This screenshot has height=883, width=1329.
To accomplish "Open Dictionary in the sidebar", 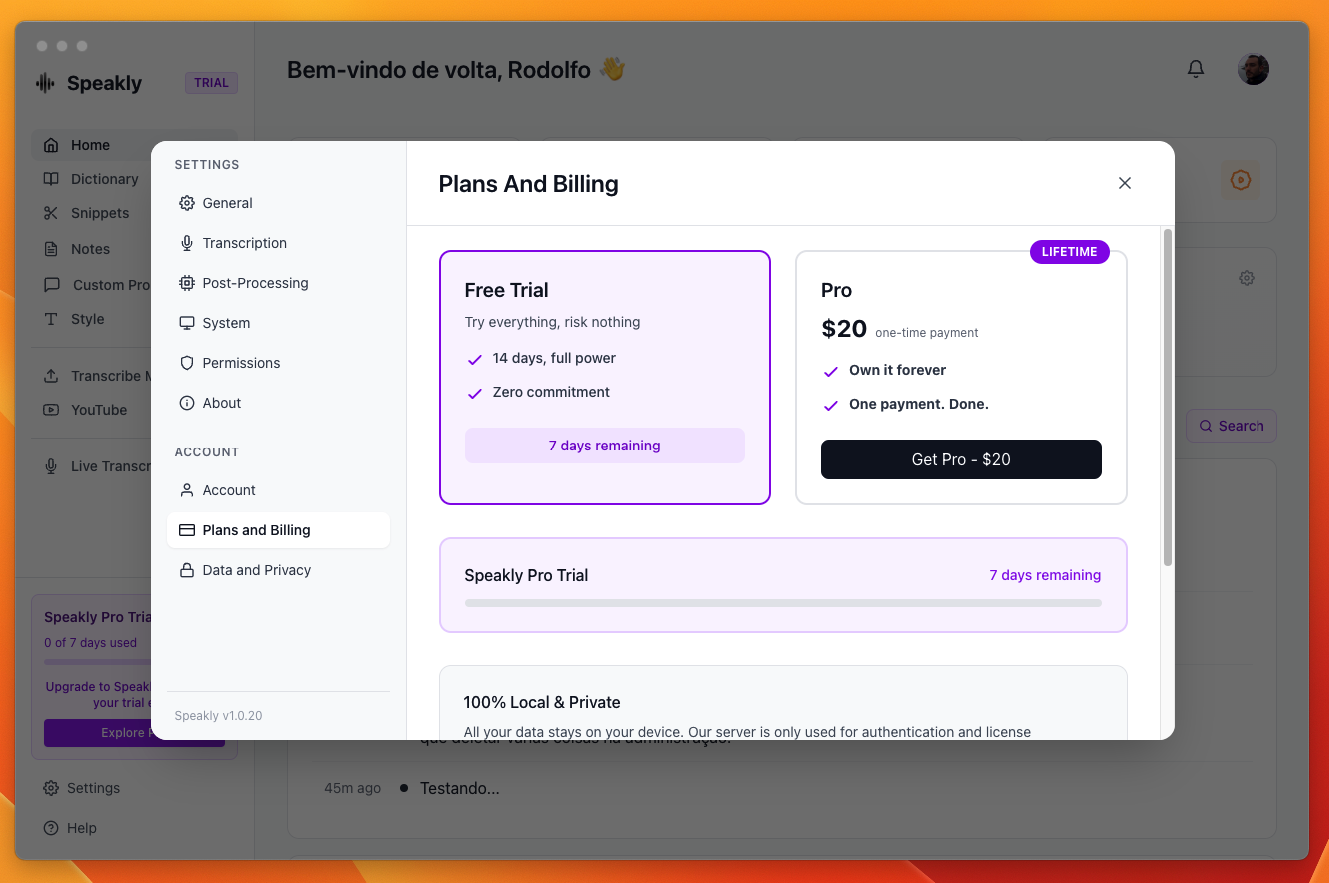I will [x=104, y=179].
